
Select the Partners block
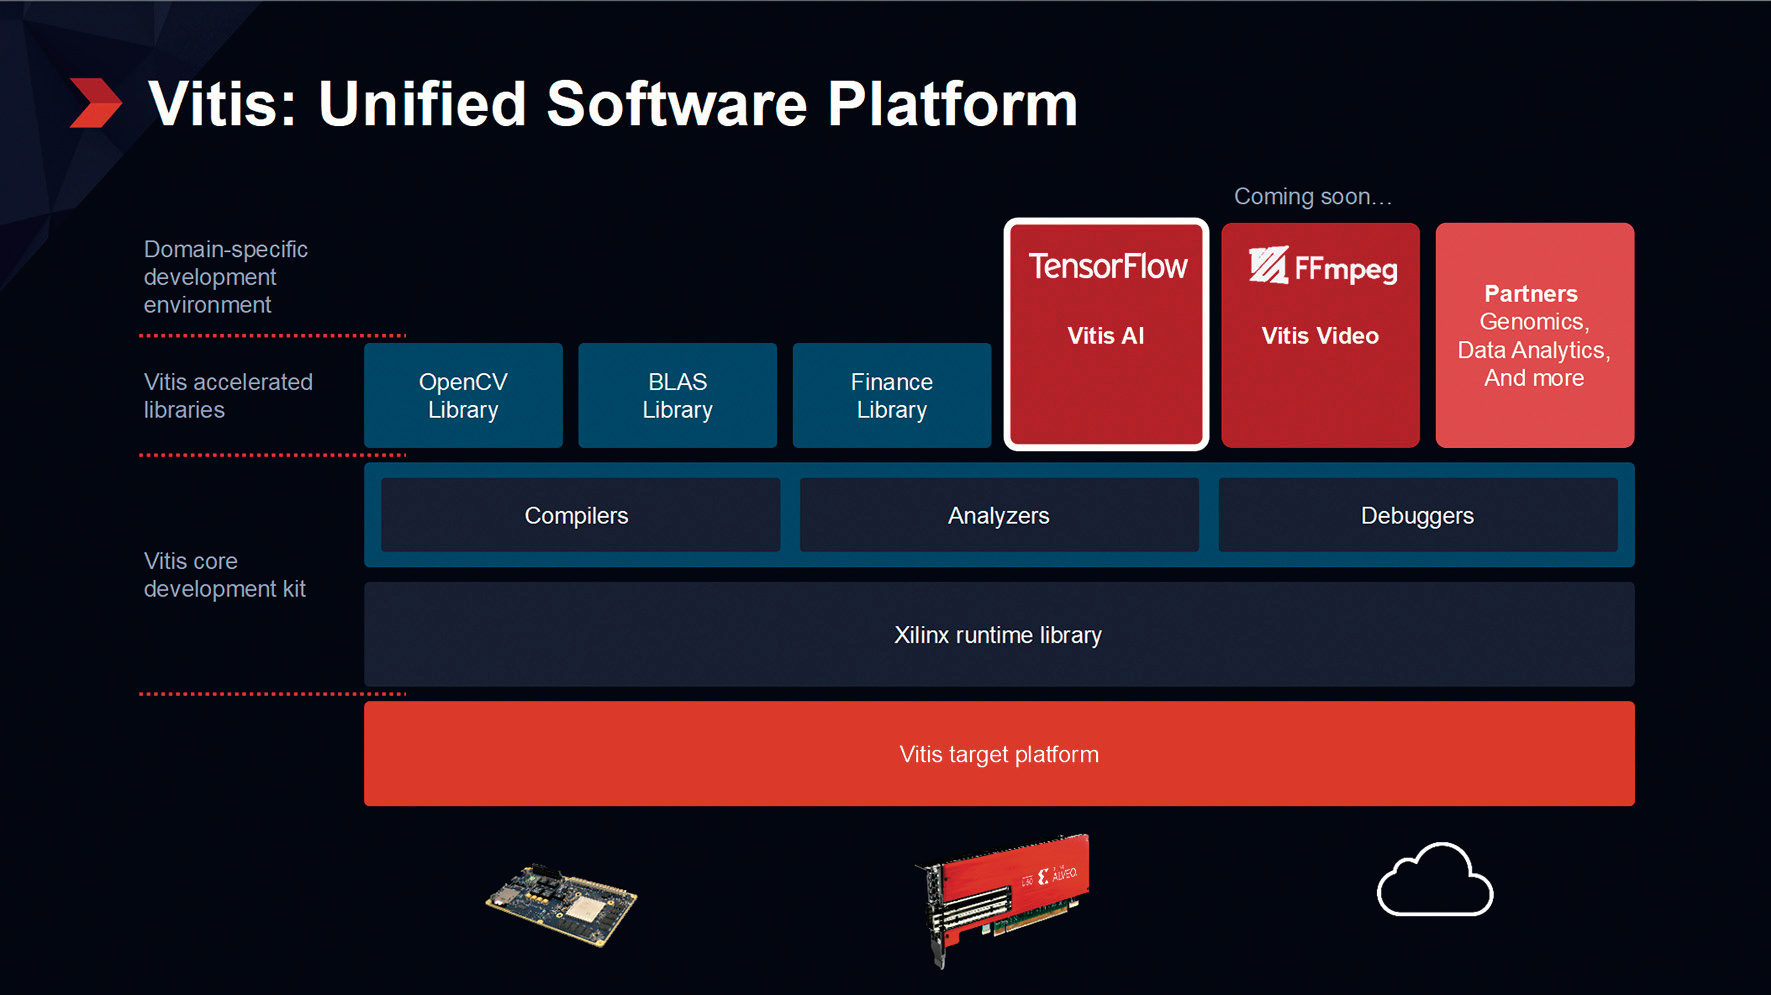coord(1535,335)
